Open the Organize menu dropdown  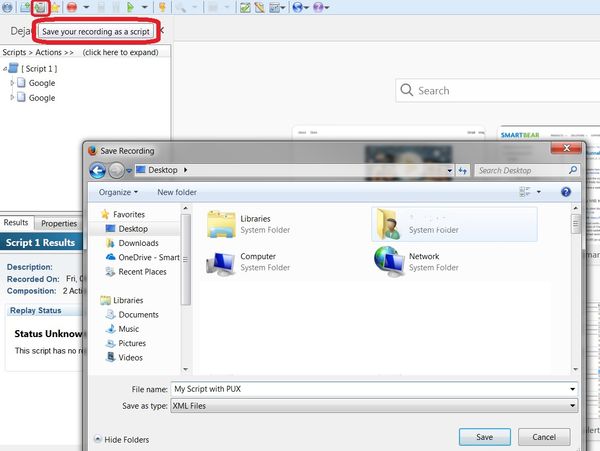120,192
